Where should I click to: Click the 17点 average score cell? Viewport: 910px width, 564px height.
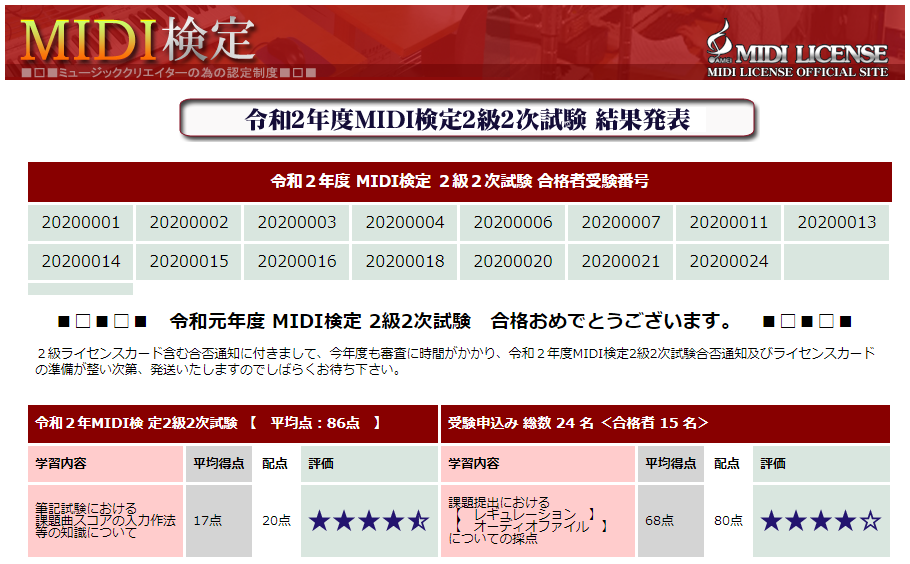[x=219, y=520]
